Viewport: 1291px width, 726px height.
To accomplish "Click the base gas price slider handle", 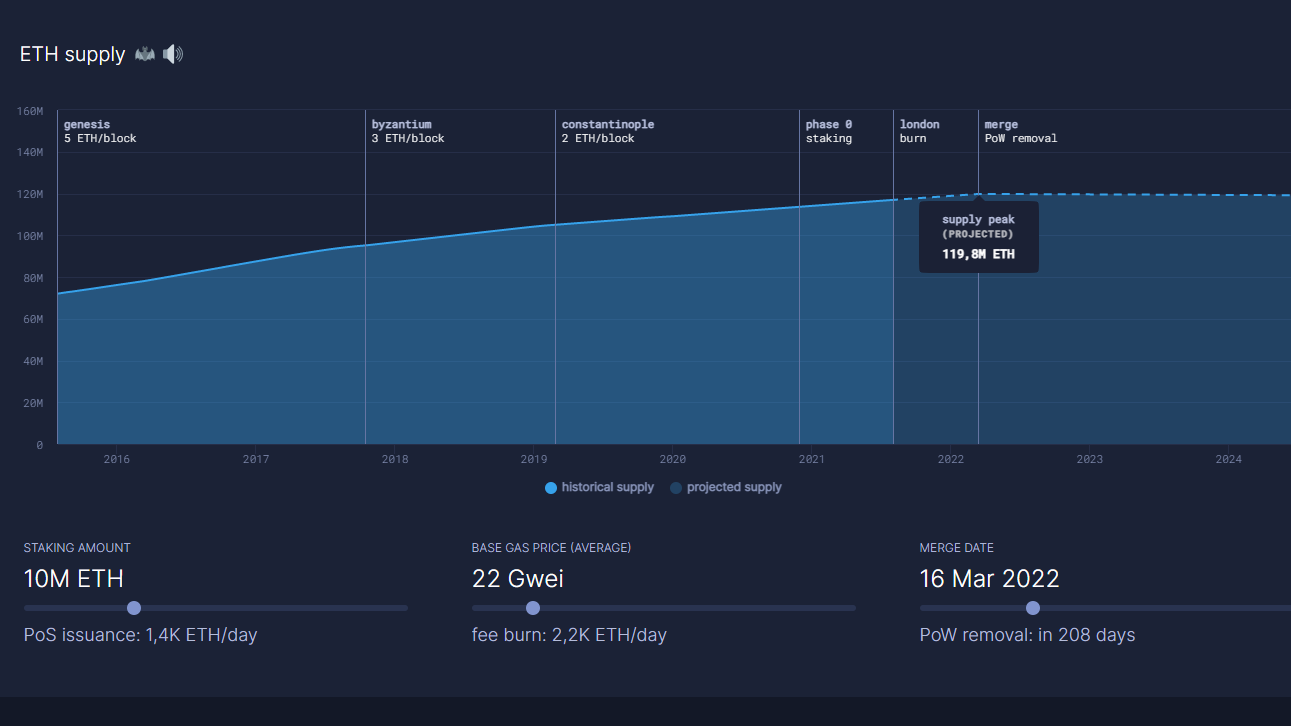I will 533,608.
